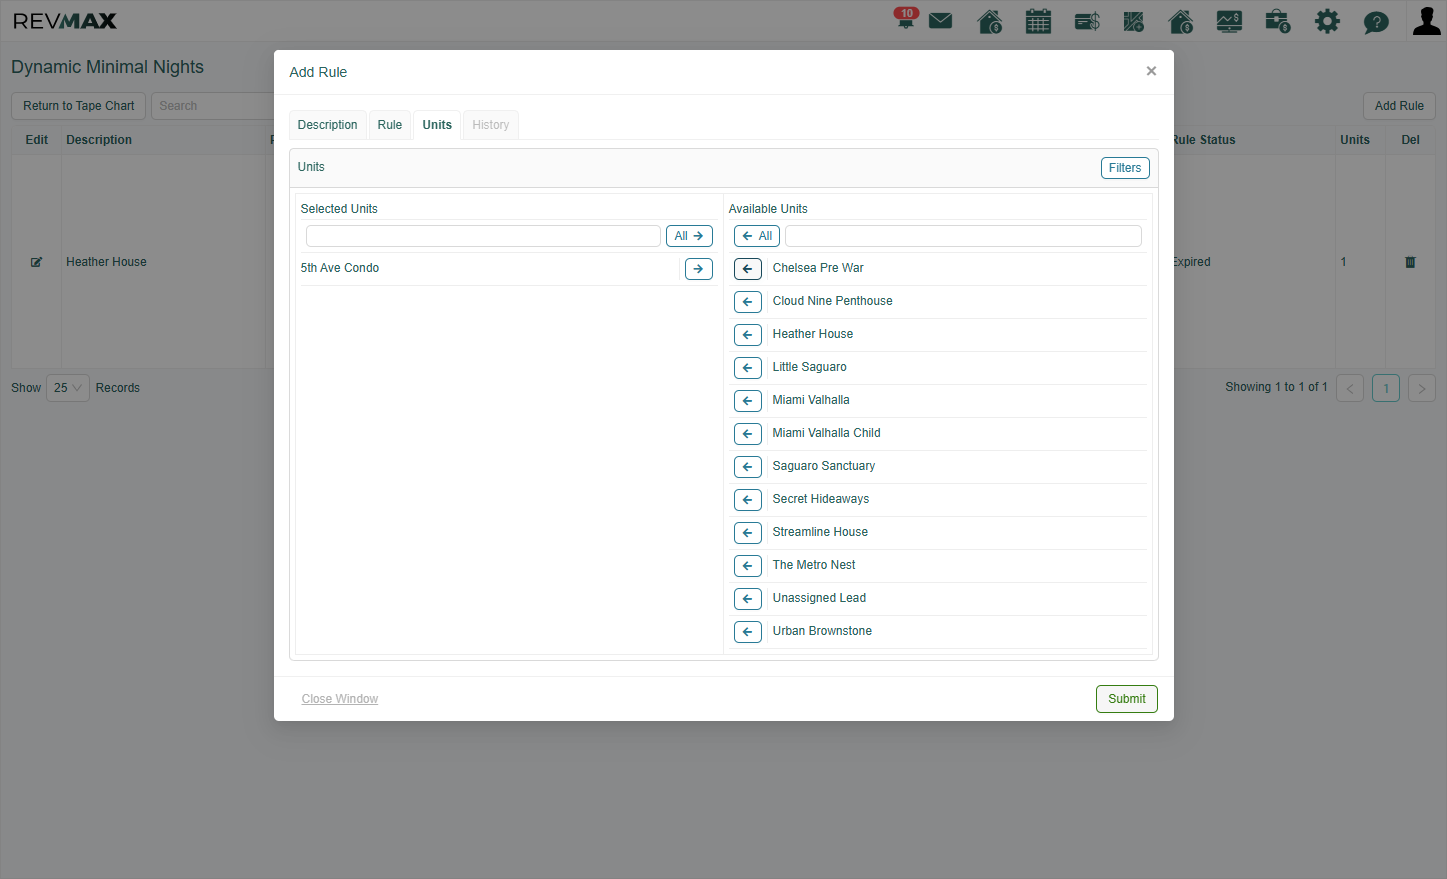Viewport: 1447px width, 879px height.
Task: Click the briefcase dollar icon
Action: [x=1278, y=21]
